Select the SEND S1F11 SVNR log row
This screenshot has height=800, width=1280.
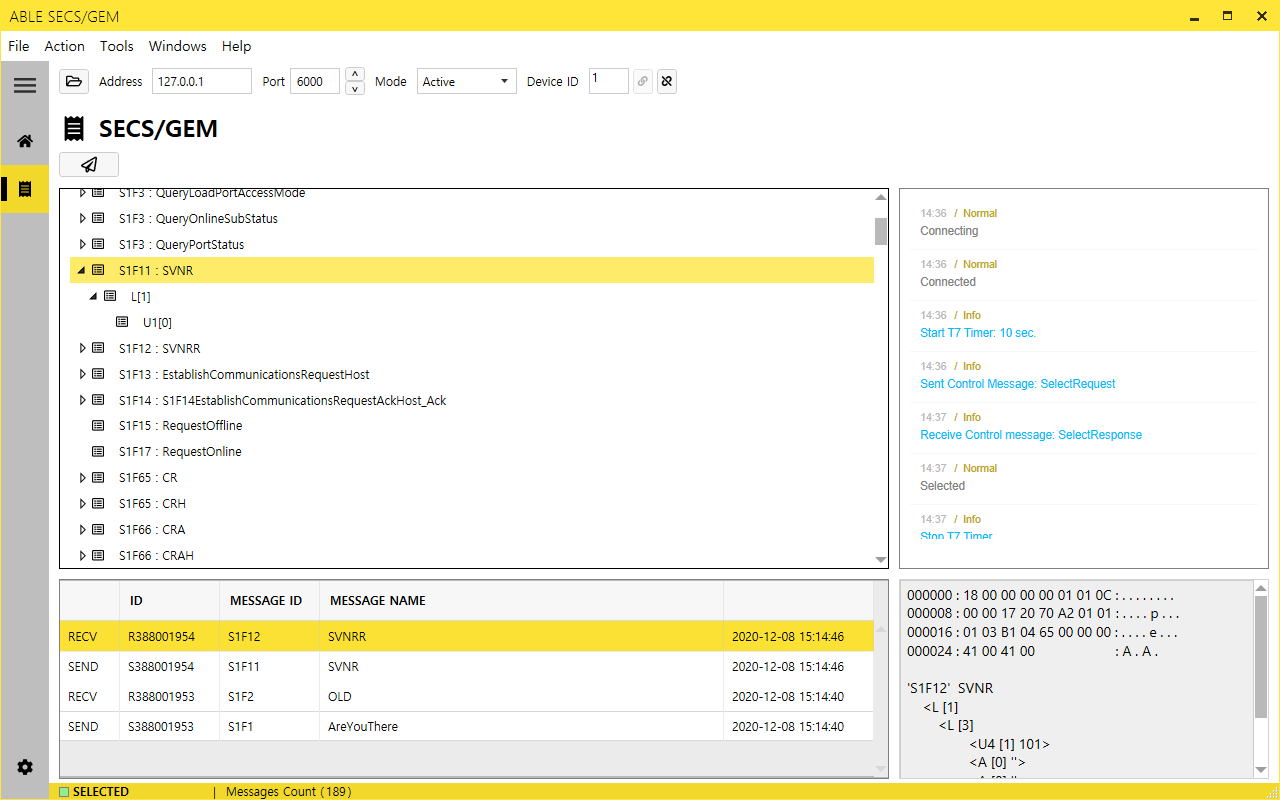pos(466,666)
